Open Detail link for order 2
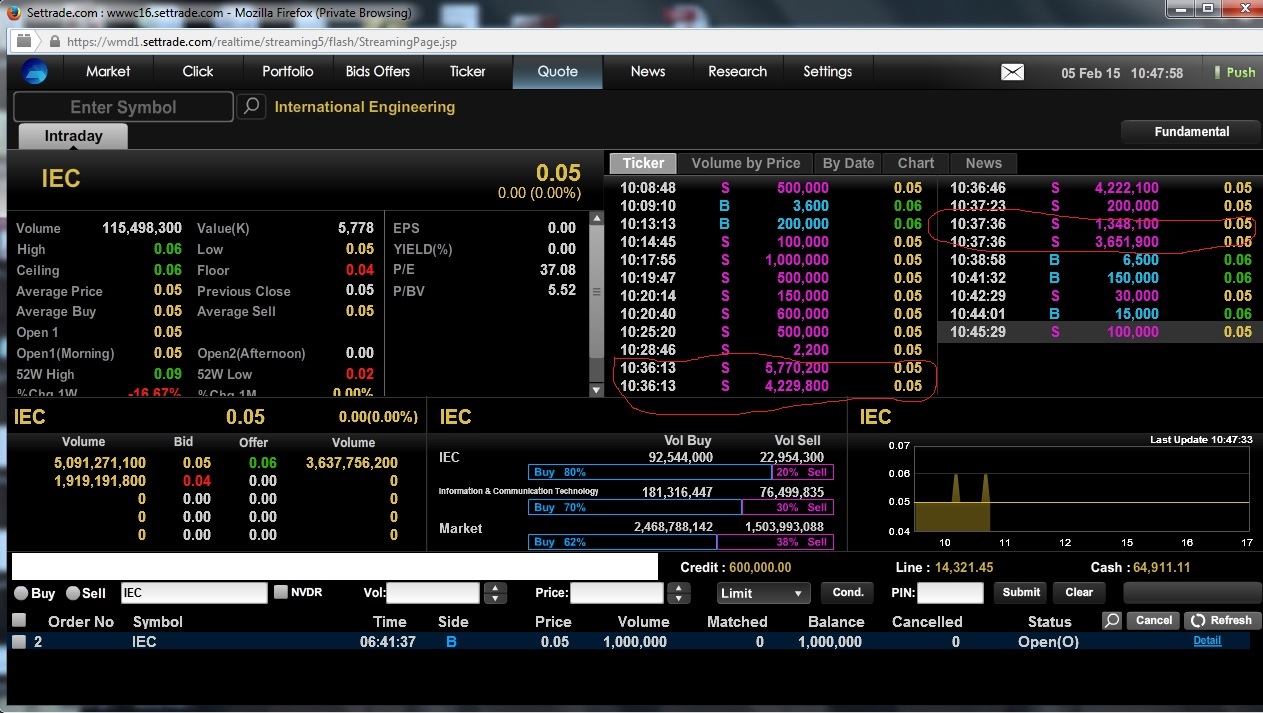This screenshot has width=1263, height=713. [x=1207, y=641]
